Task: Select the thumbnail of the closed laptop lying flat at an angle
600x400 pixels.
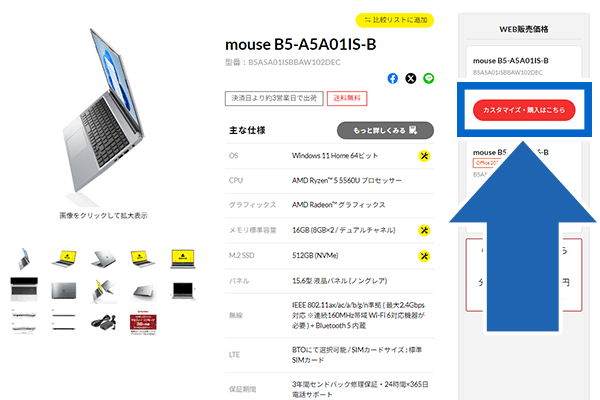Action: (x=143, y=291)
